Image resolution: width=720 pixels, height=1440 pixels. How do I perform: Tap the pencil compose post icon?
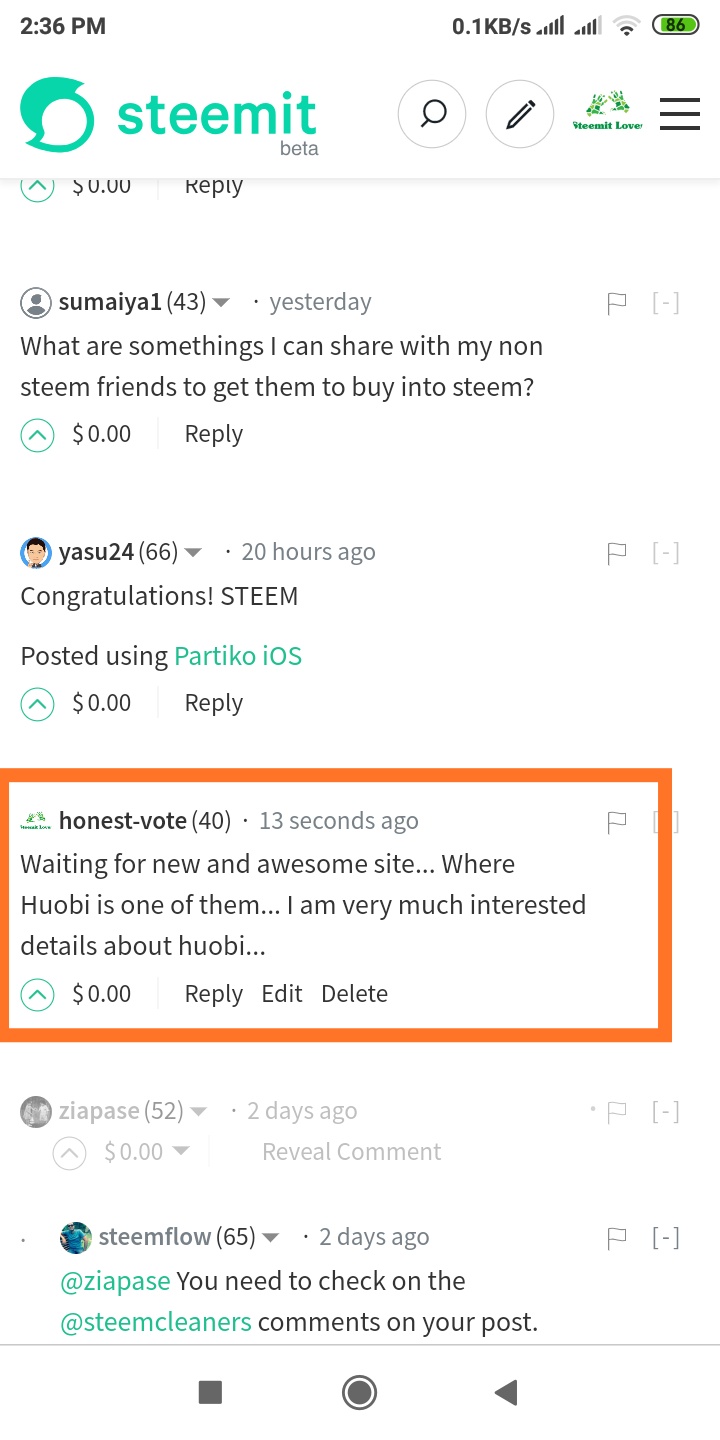click(519, 115)
